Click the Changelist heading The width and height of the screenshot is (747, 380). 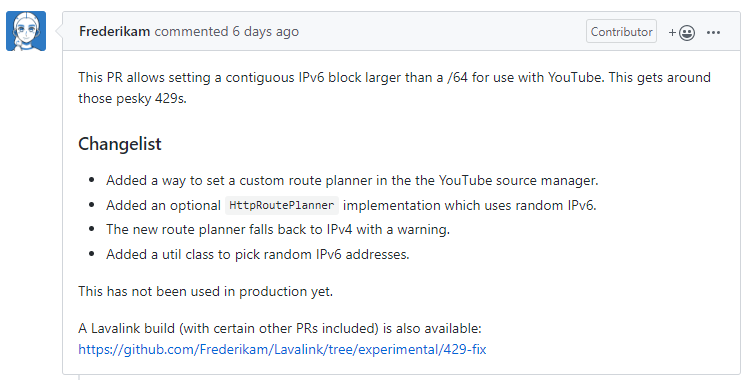pos(120,144)
